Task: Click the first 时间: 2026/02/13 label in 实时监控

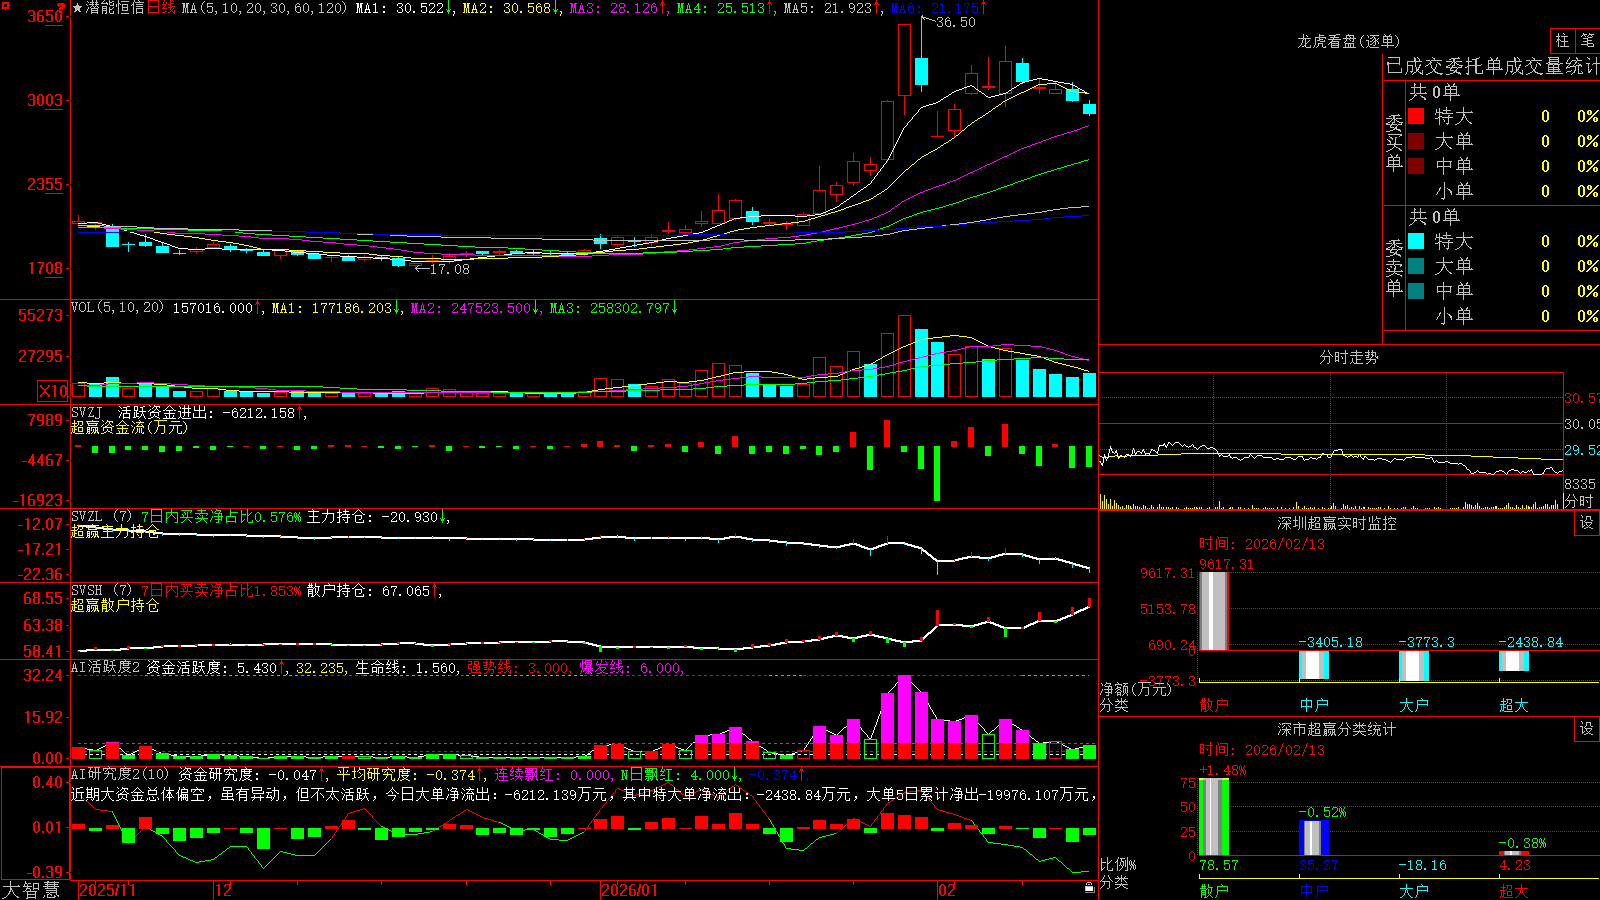Action: (1262, 544)
